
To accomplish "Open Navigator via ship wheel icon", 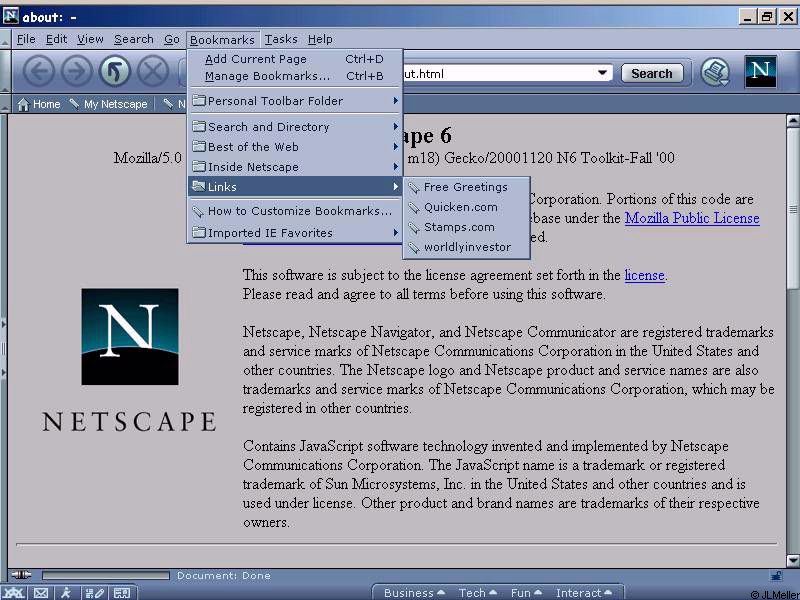I will click(x=13, y=593).
